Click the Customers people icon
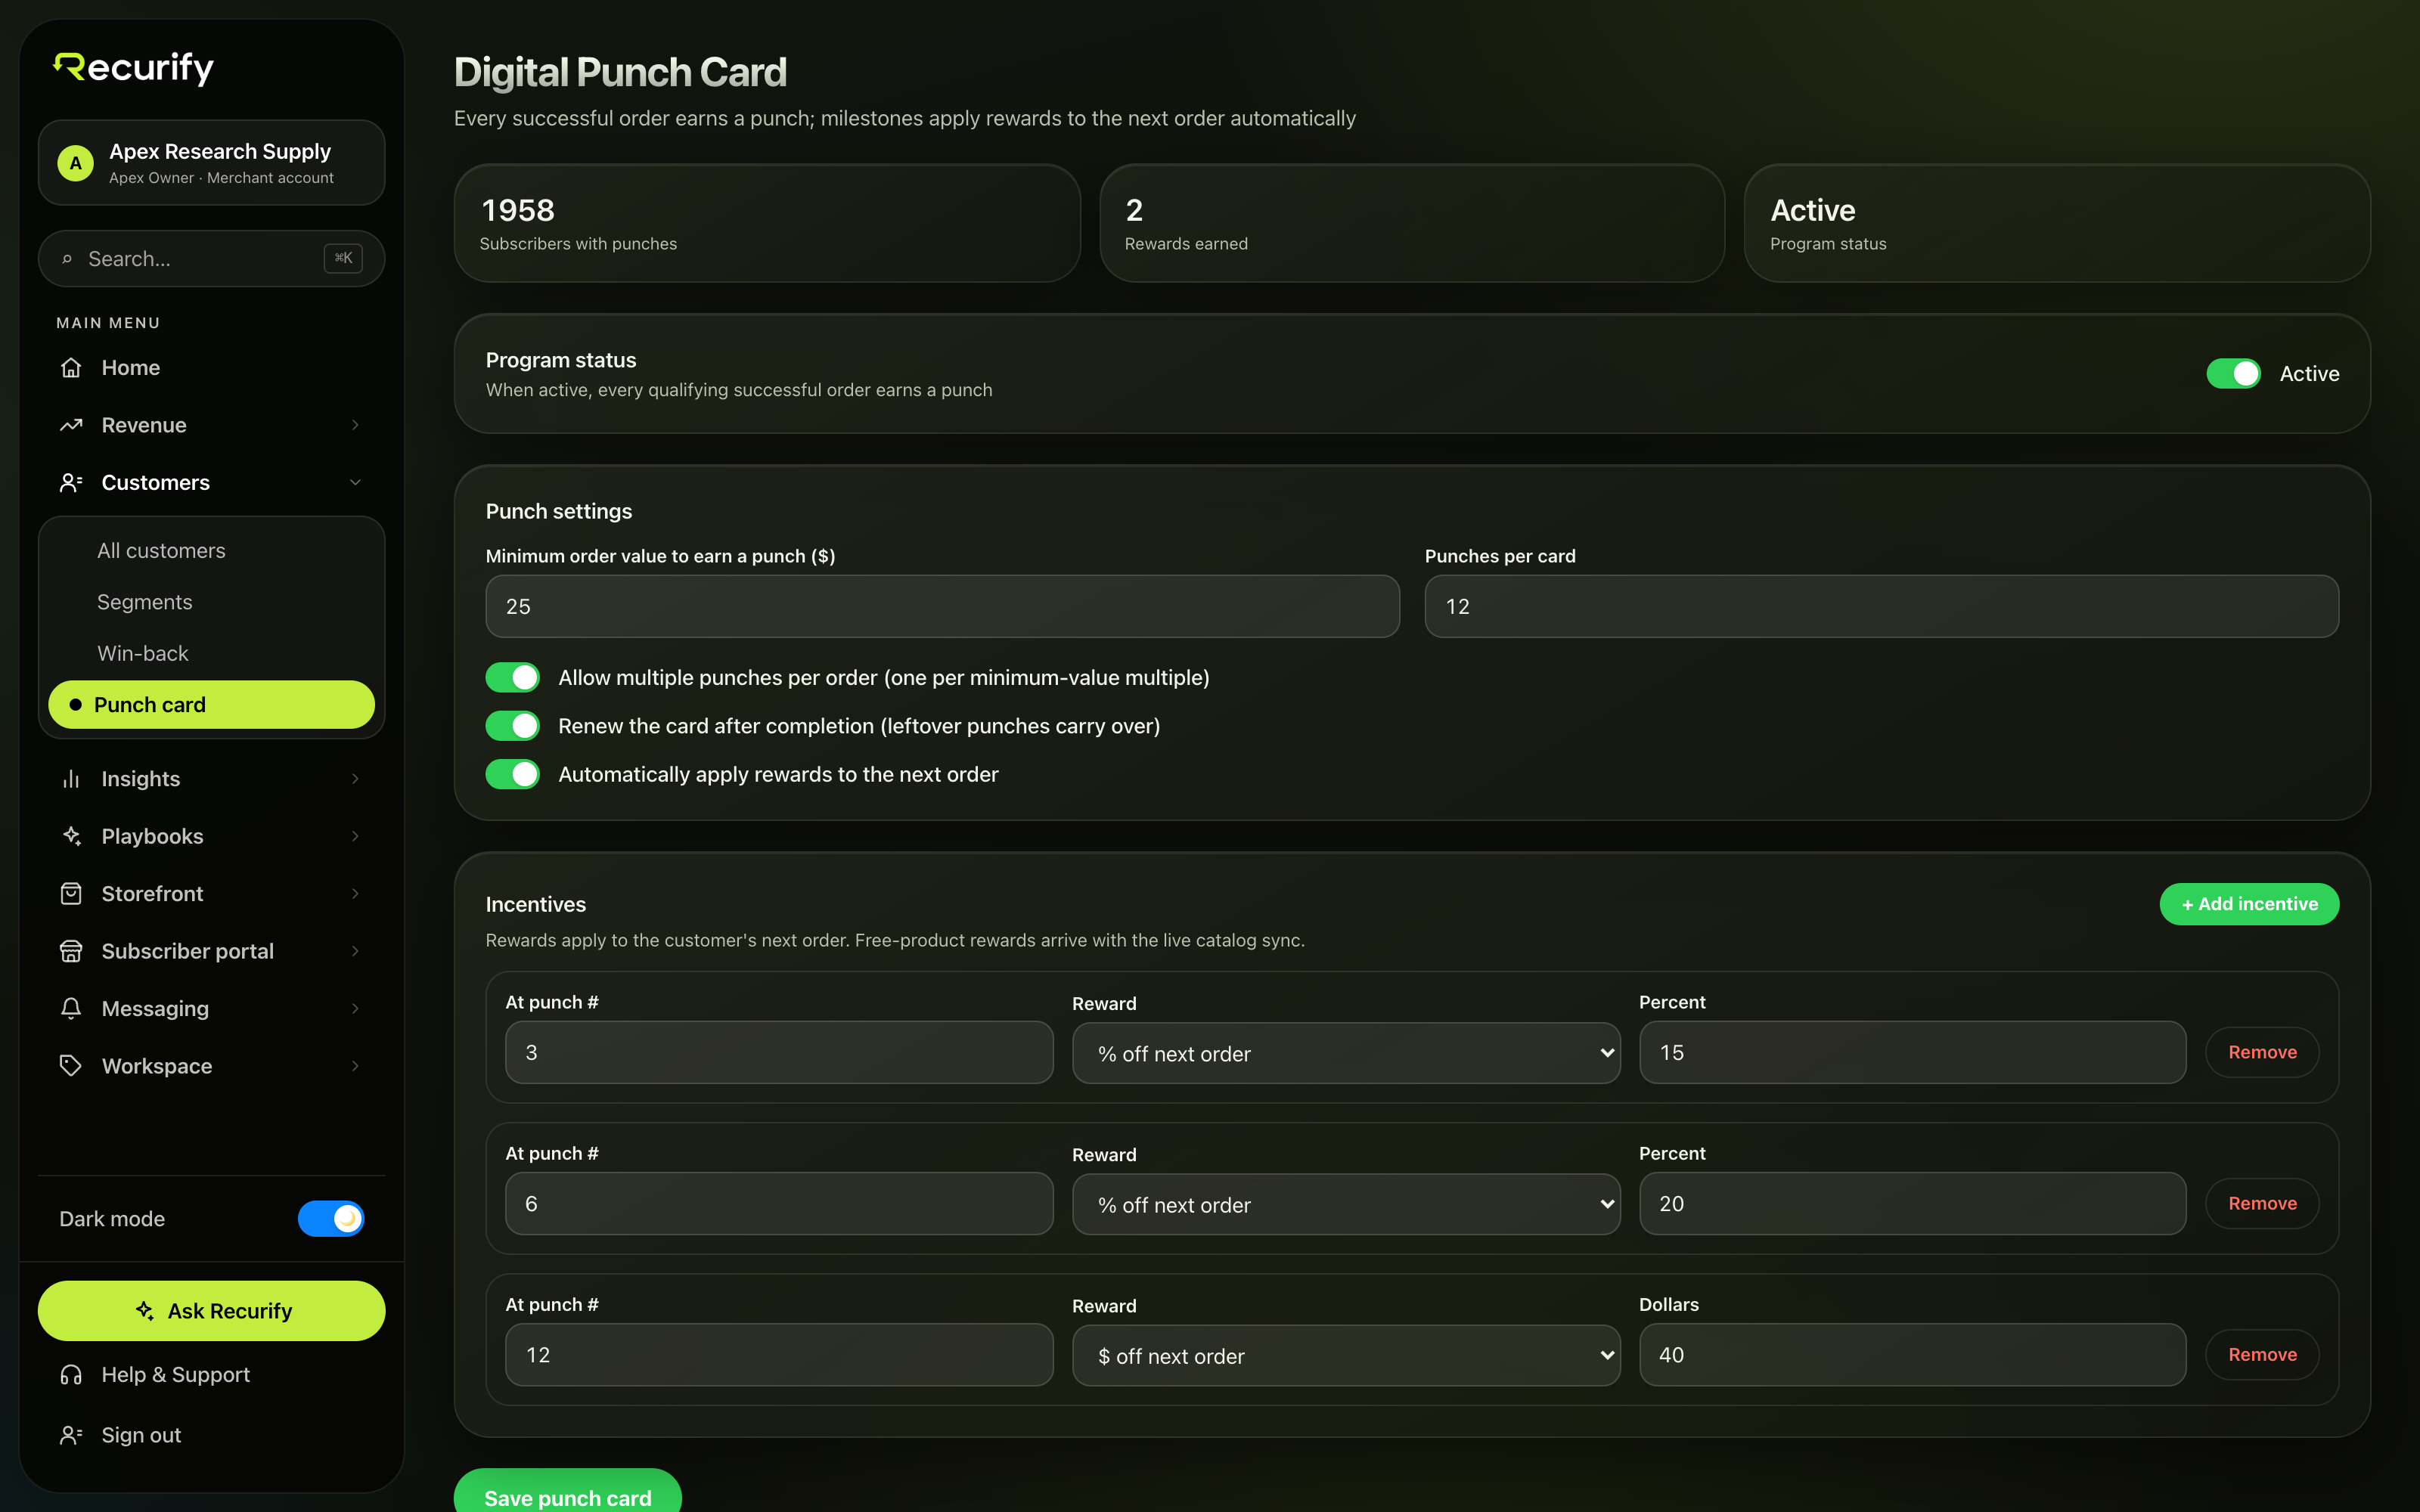 pyautogui.click(x=71, y=483)
